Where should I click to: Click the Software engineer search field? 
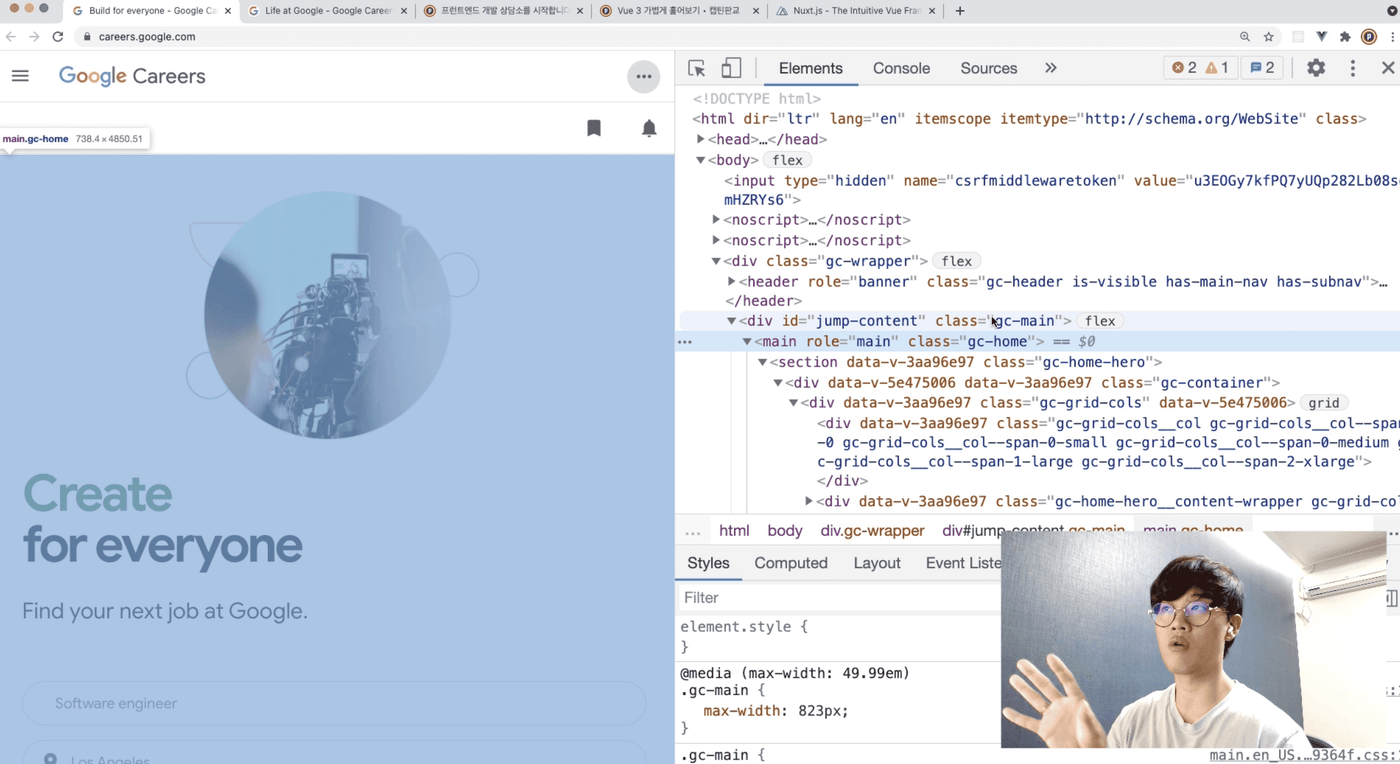pyautogui.click(x=334, y=703)
